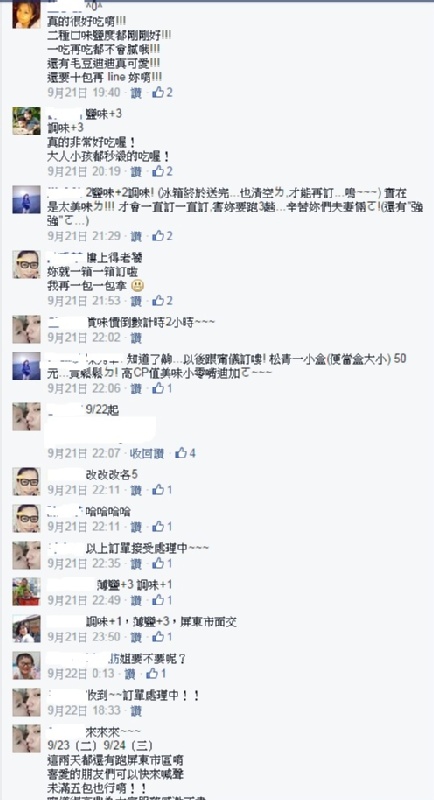Click child avatar on 0:13 comment

(27, 665)
